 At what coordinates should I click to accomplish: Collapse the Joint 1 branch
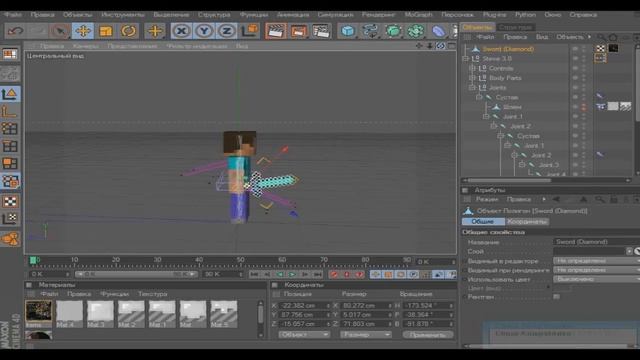[486, 117]
